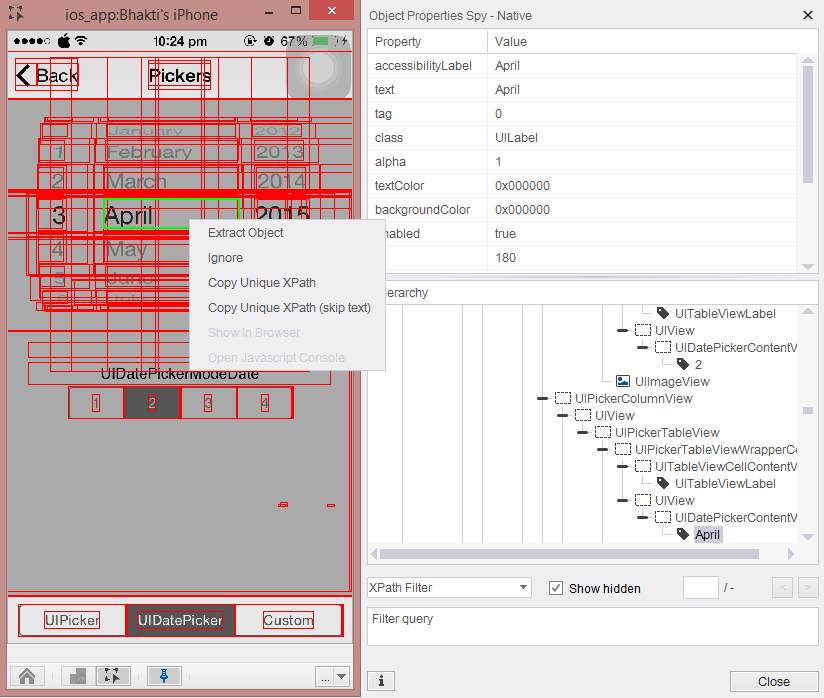The height and width of the screenshot is (698, 824).
Task: Choose Extract Object from context menu
Action: coord(246,233)
